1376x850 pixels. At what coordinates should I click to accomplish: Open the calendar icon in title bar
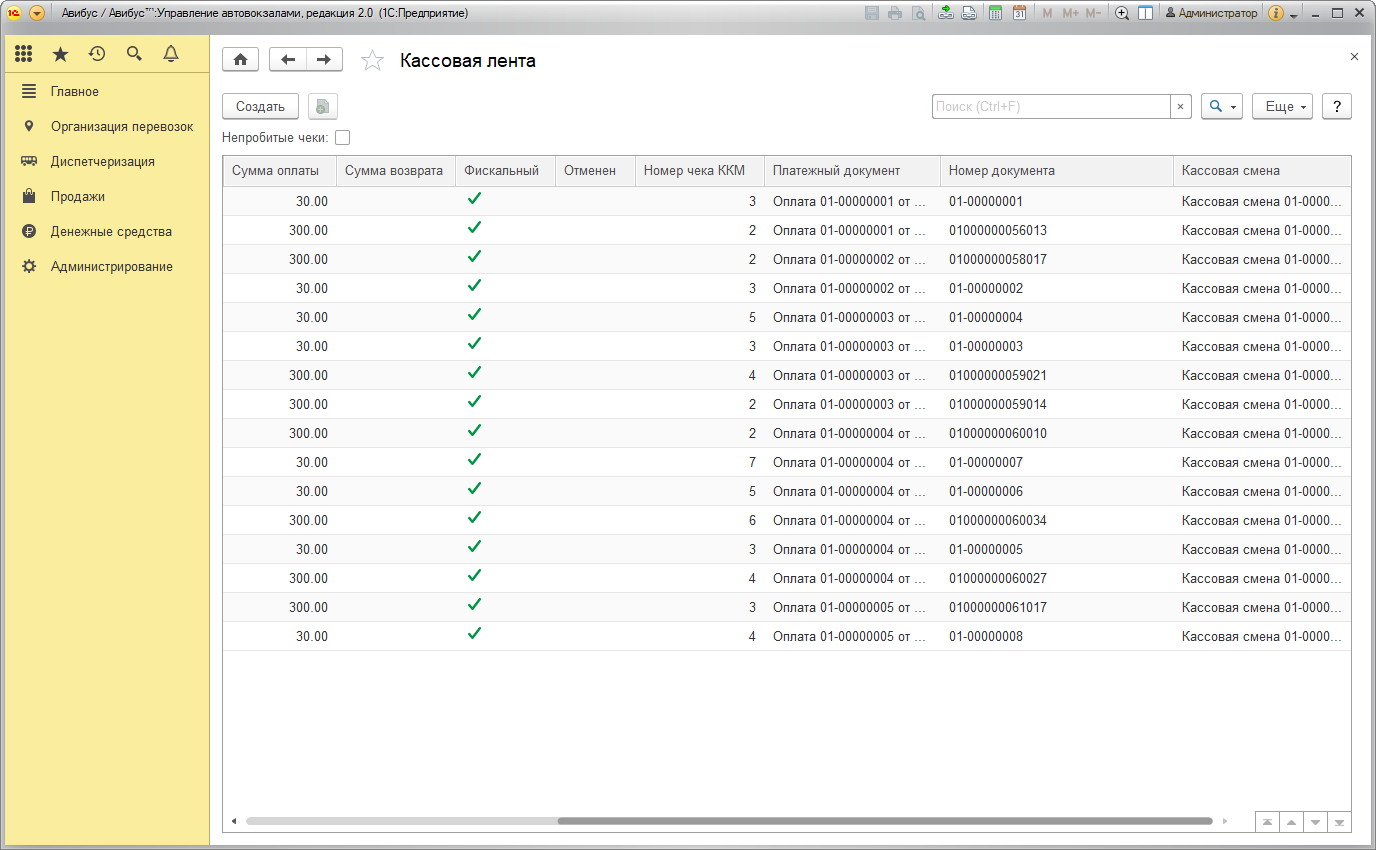pyautogui.click(x=1019, y=13)
